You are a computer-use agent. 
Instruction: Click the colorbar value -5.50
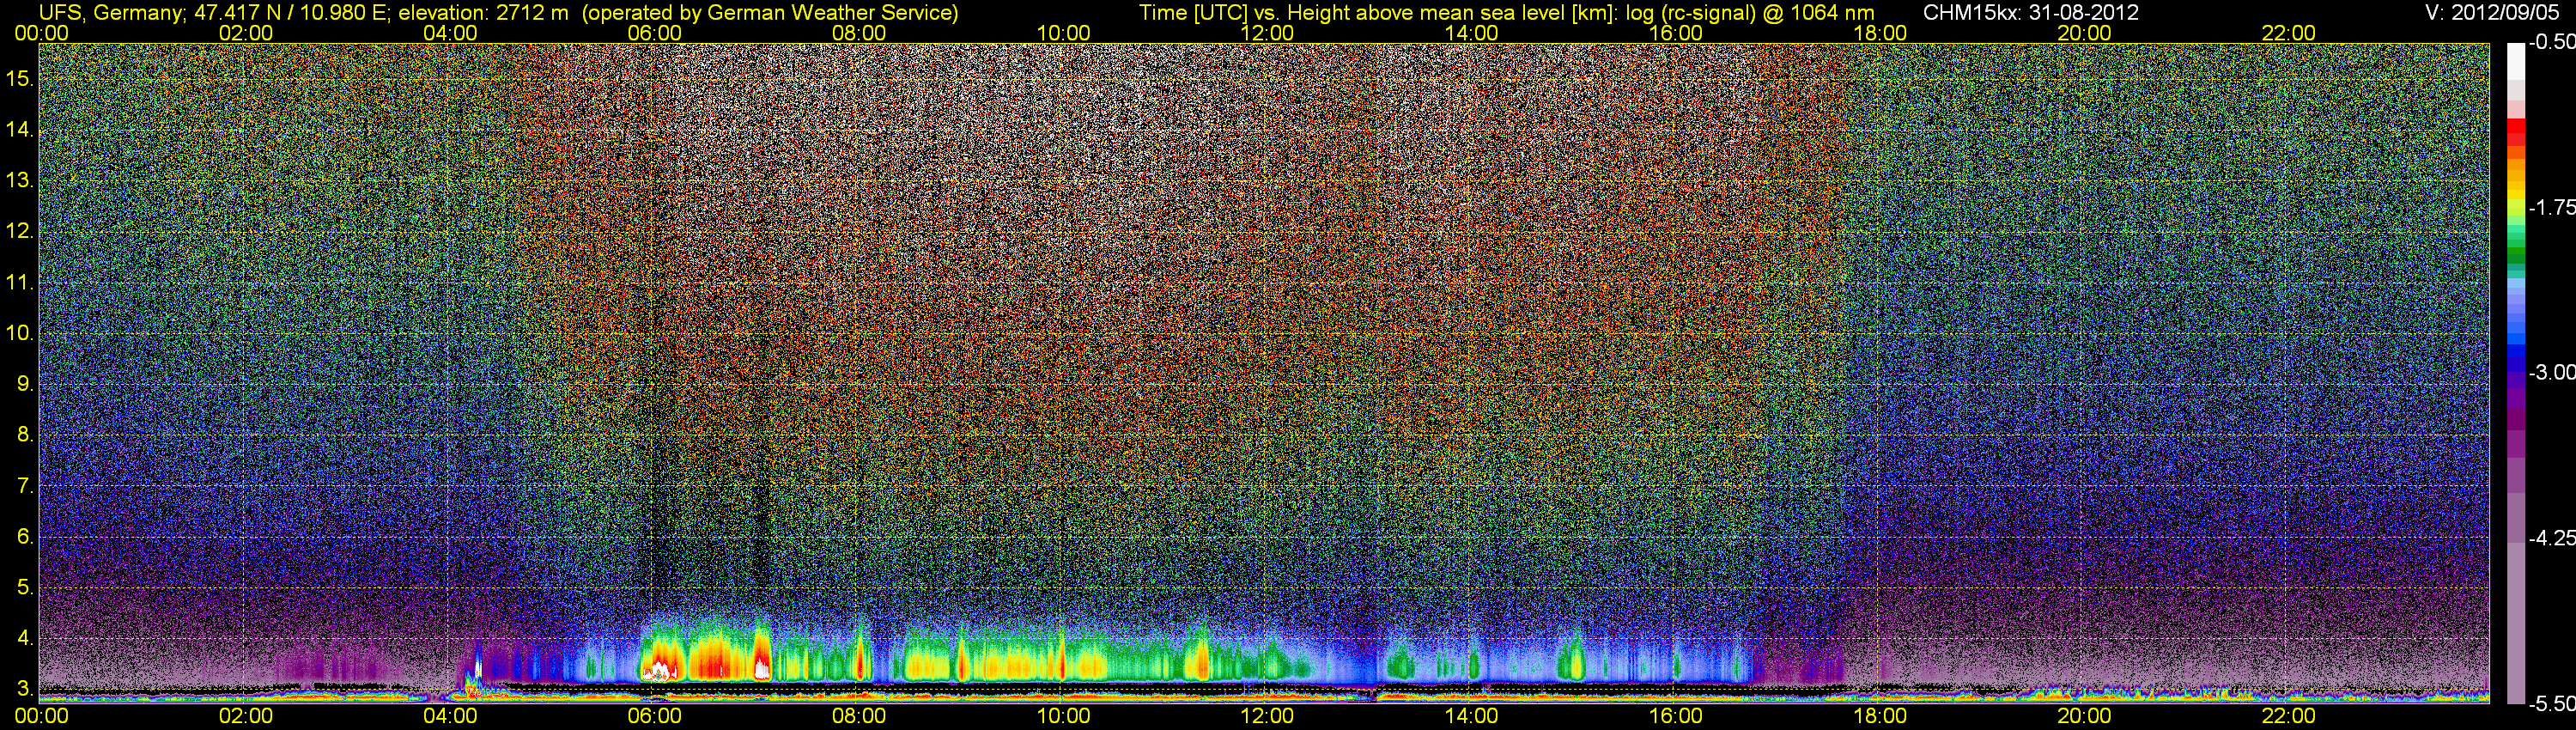point(2552,704)
